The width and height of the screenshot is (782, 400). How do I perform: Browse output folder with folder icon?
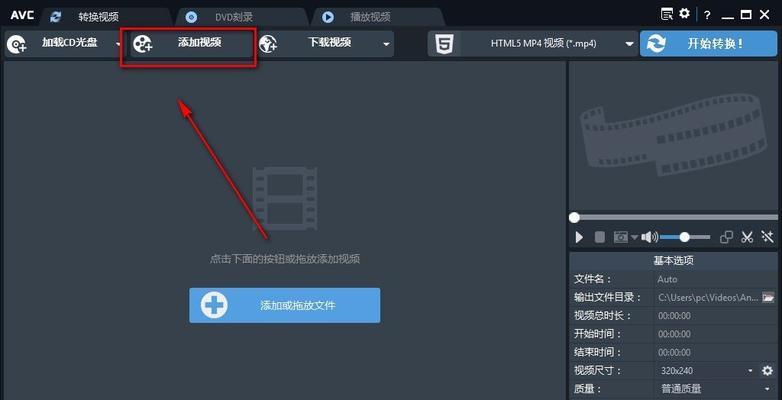pos(769,297)
